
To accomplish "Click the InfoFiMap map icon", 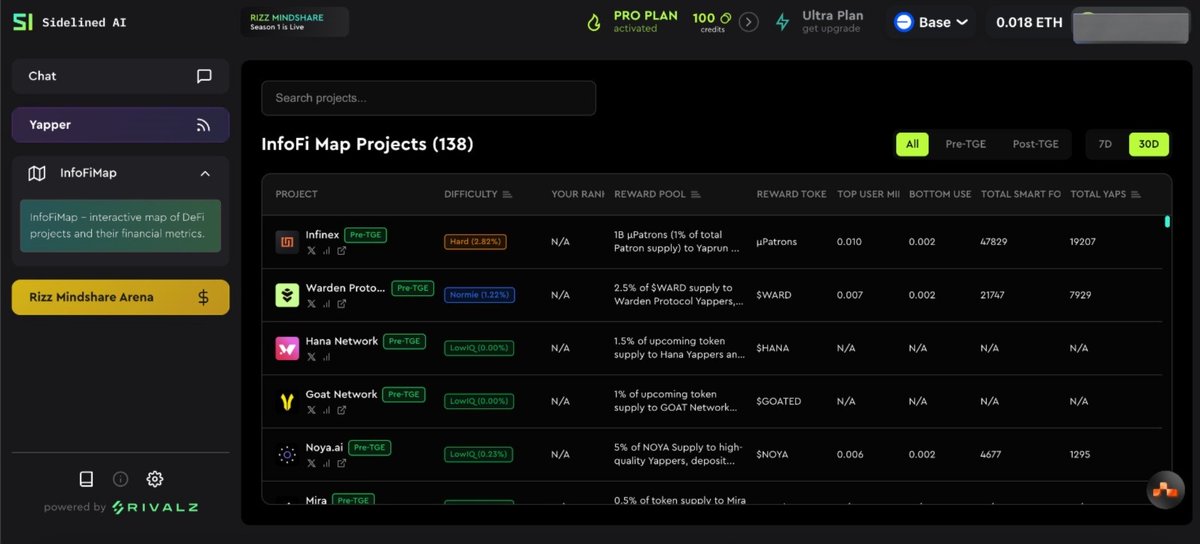I will pyautogui.click(x=37, y=173).
